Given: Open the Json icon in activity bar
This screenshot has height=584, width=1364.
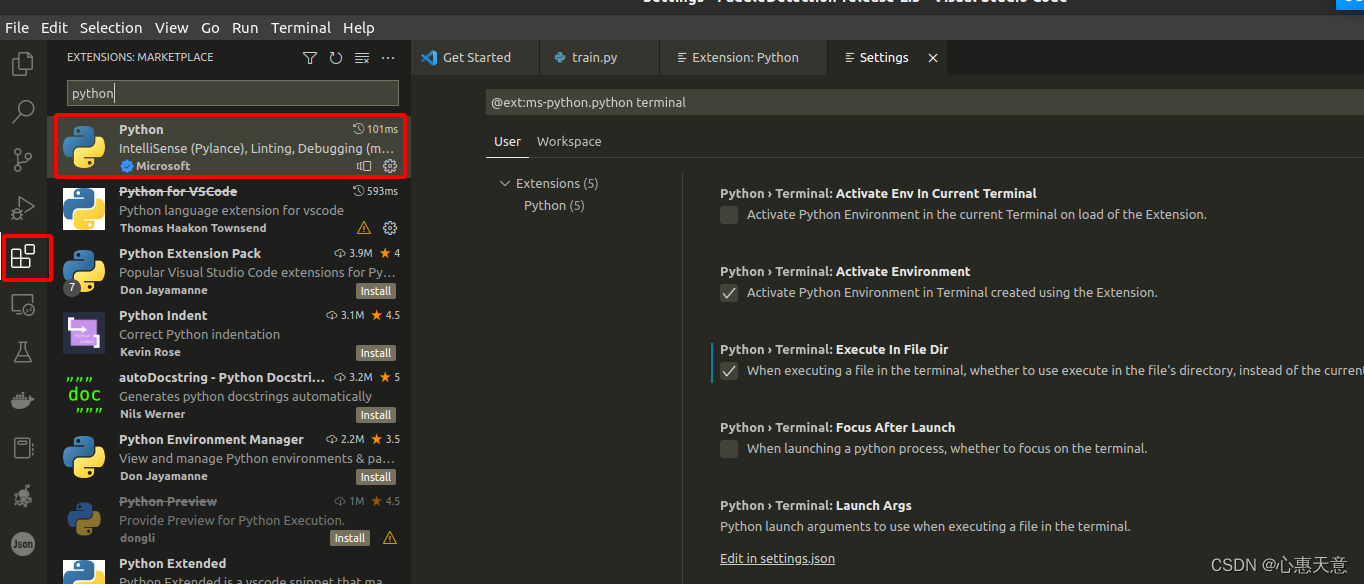Looking at the screenshot, I should tap(22, 544).
